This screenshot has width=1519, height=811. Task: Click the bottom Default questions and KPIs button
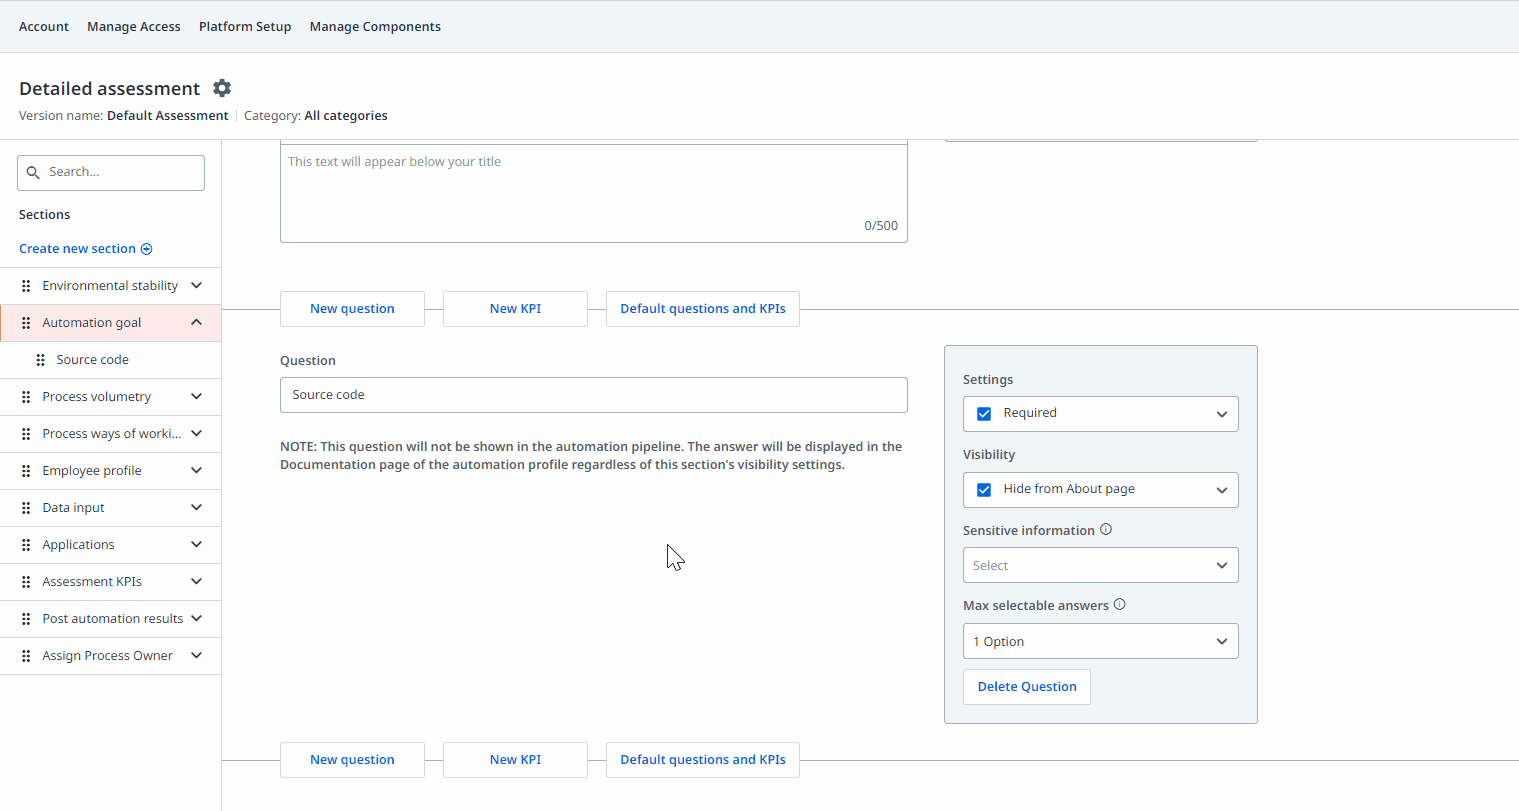pyautogui.click(x=703, y=760)
